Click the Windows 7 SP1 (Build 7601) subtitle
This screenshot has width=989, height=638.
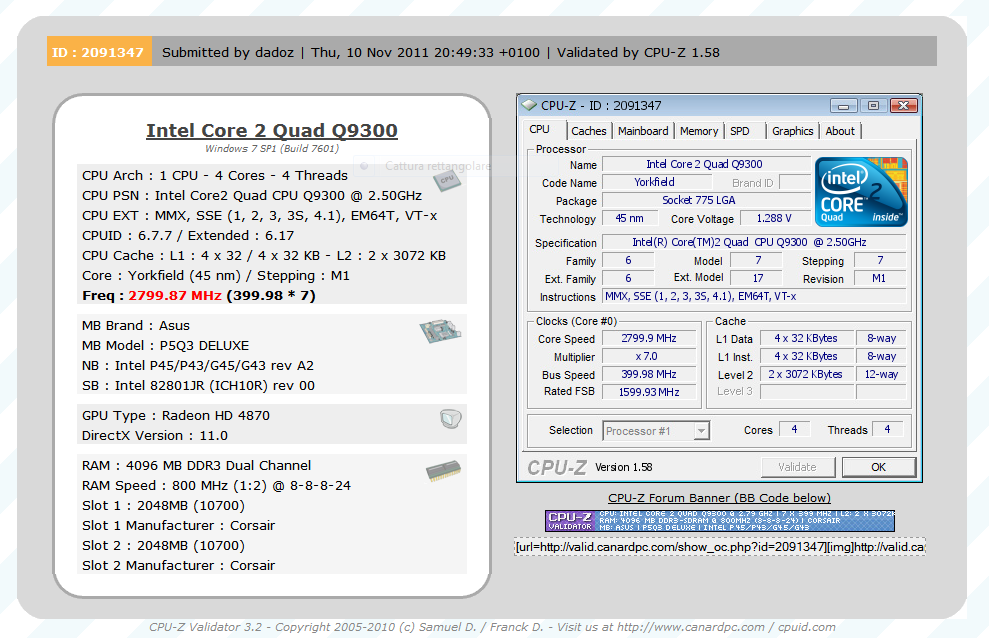point(272,149)
